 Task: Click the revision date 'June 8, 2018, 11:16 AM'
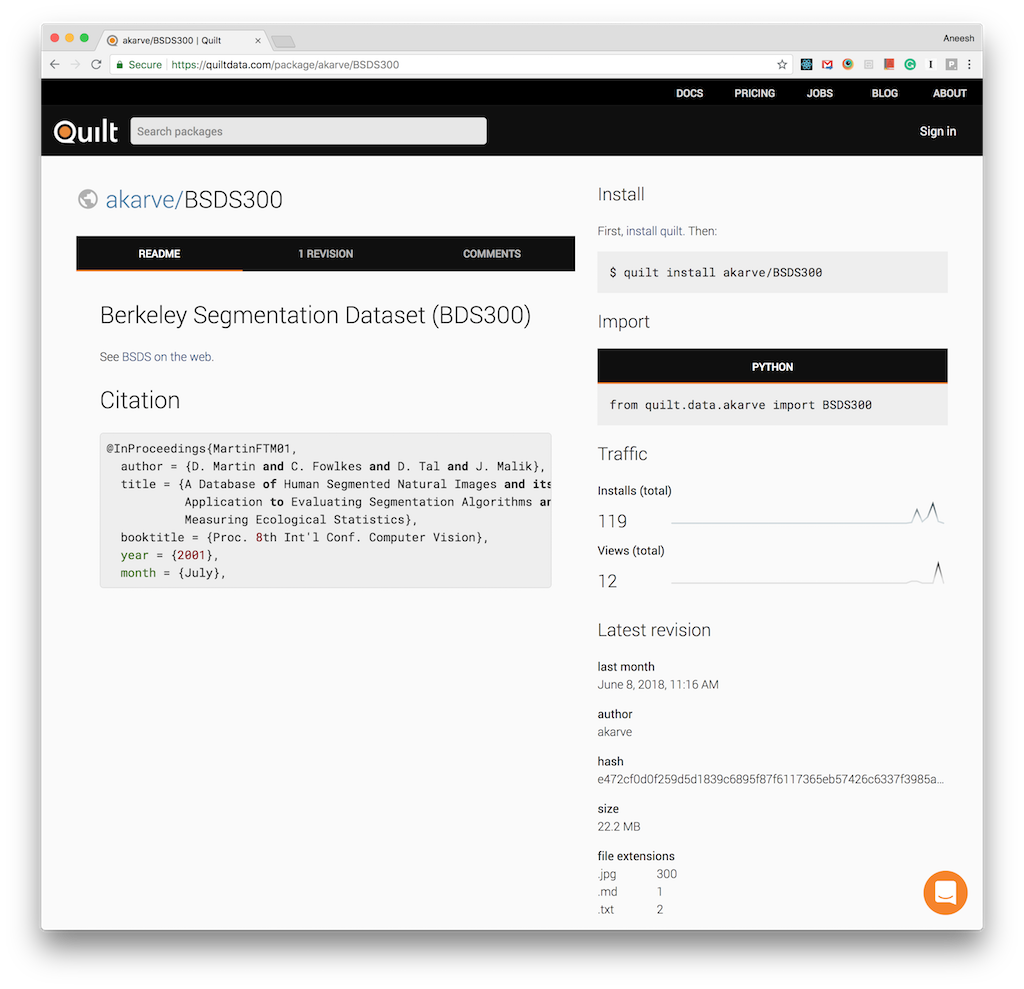click(658, 685)
